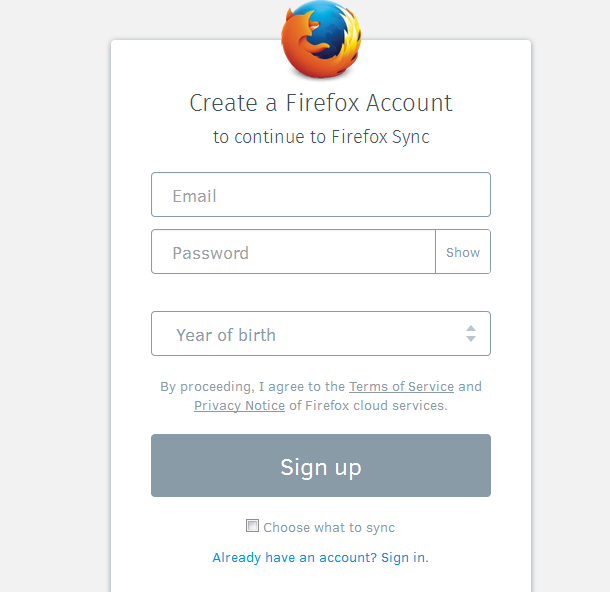This screenshot has width=610, height=592.
Task: Click the up arrow in Year of birth
Action: [x=471, y=328]
